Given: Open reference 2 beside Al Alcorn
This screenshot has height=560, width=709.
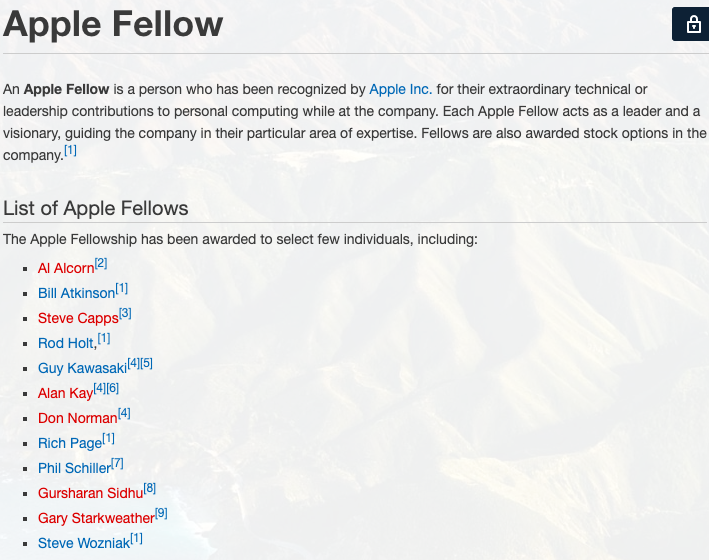Looking at the screenshot, I should [x=101, y=264].
